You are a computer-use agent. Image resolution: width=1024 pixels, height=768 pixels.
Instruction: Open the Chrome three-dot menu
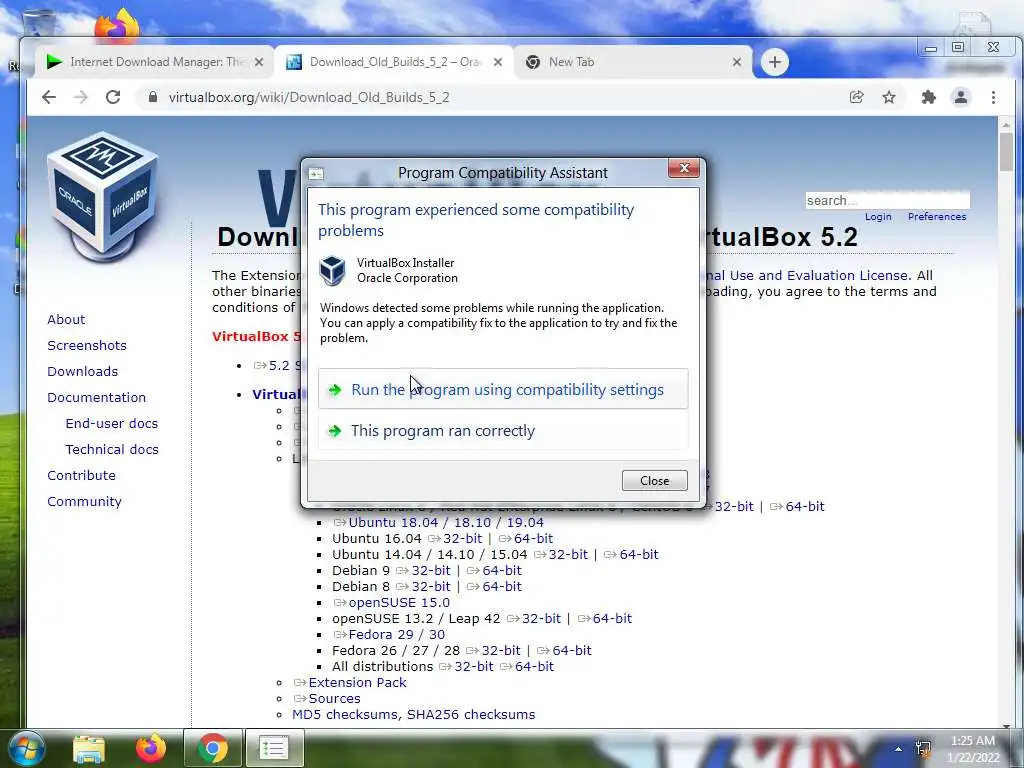tap(993, 97)
